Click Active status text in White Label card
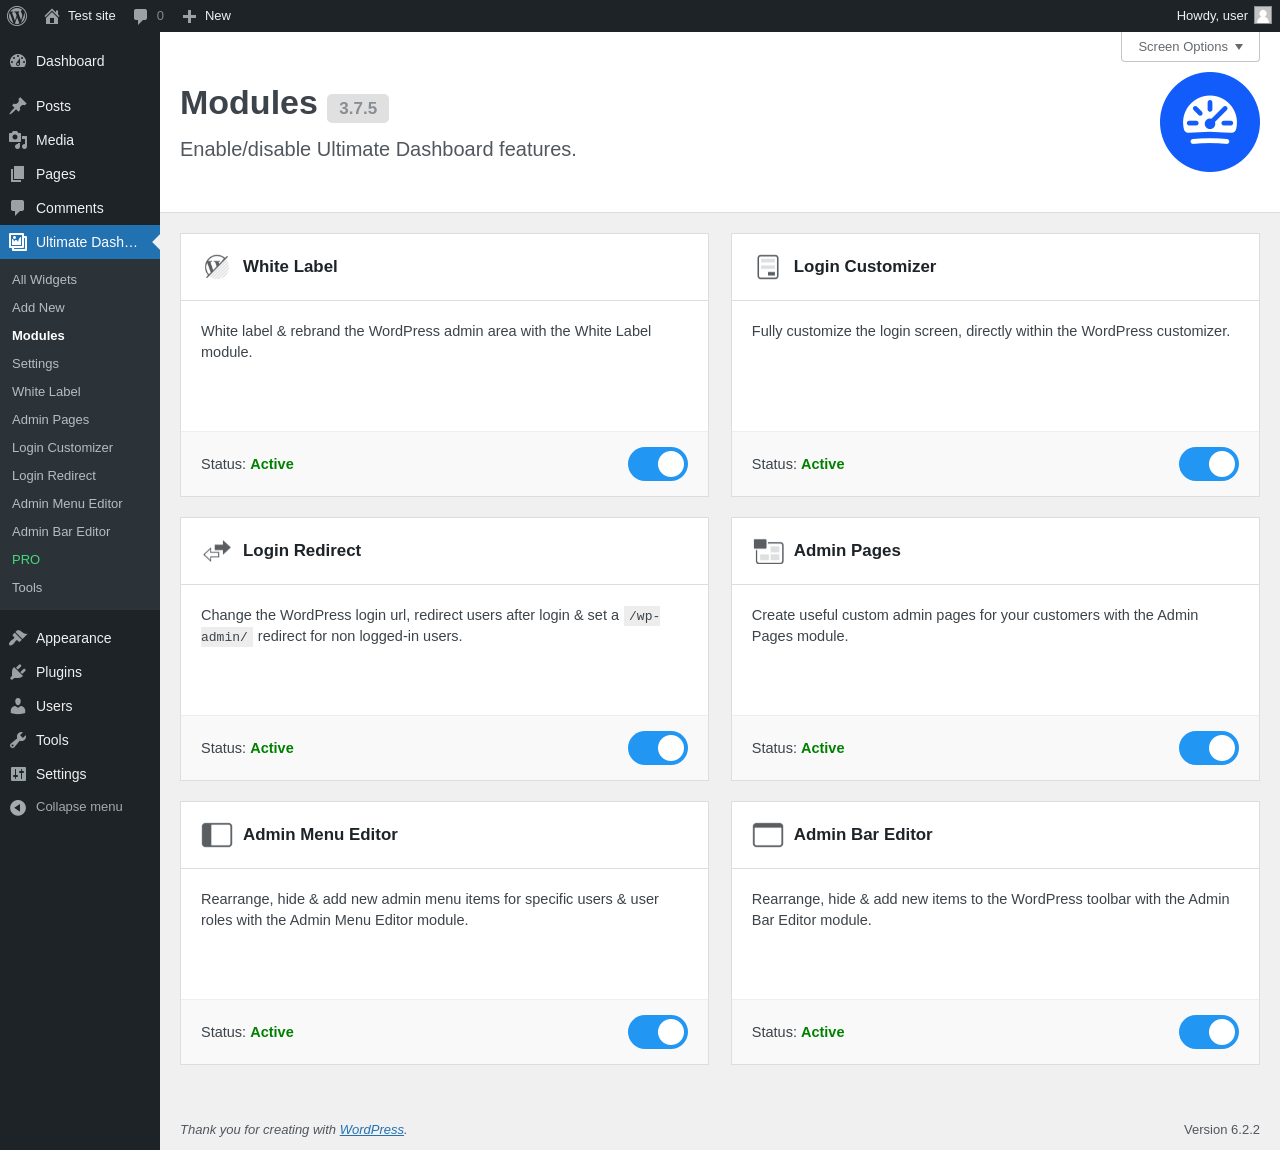The width and height of the screenshot is (1280, 1150). pos(272,464)
